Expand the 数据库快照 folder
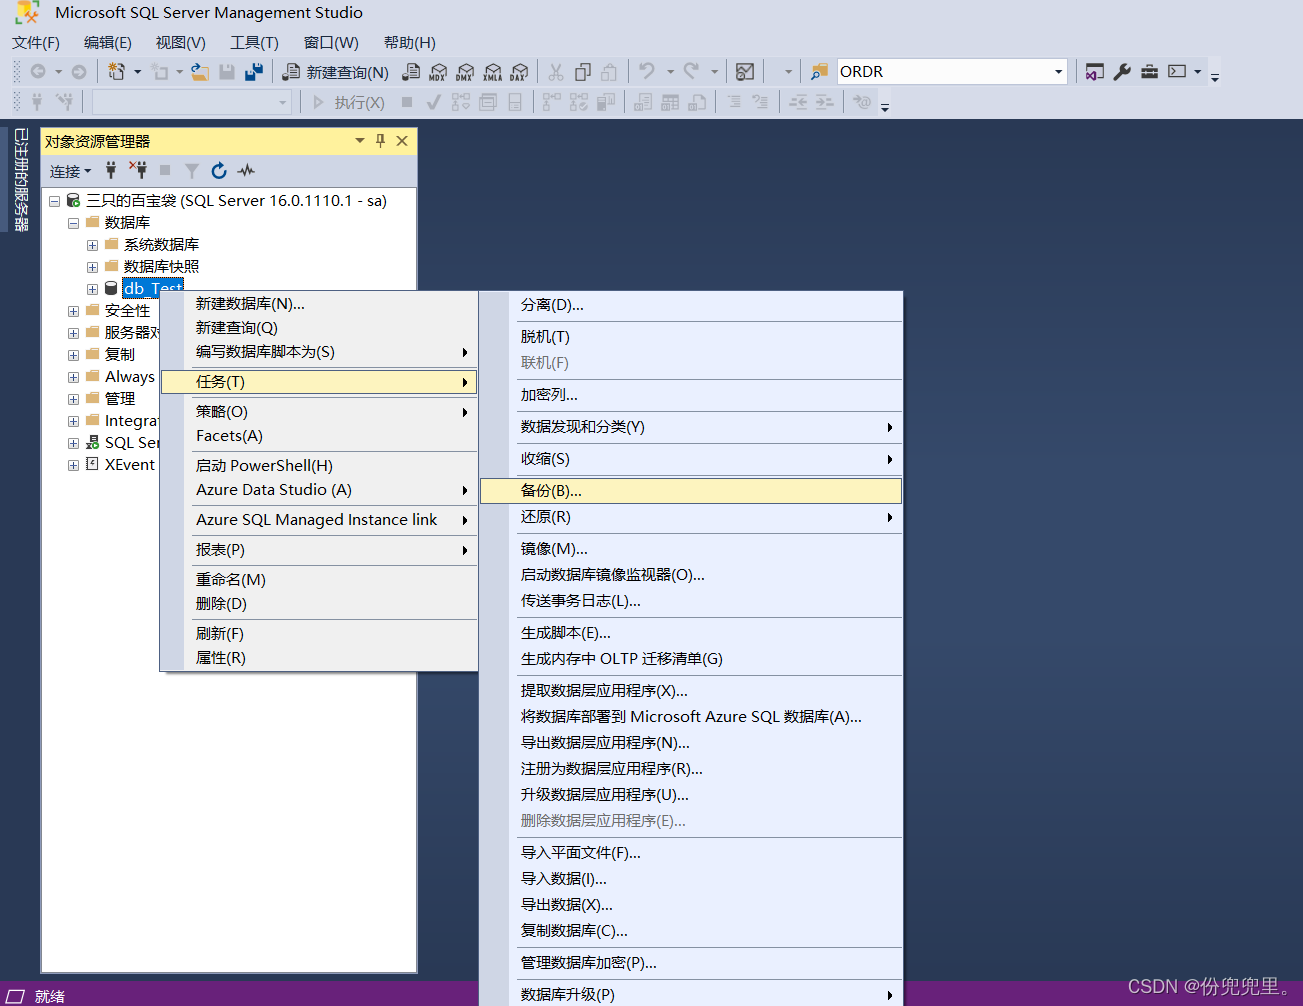This screenshot has width=1303, height=1006. tap(92, 267)
